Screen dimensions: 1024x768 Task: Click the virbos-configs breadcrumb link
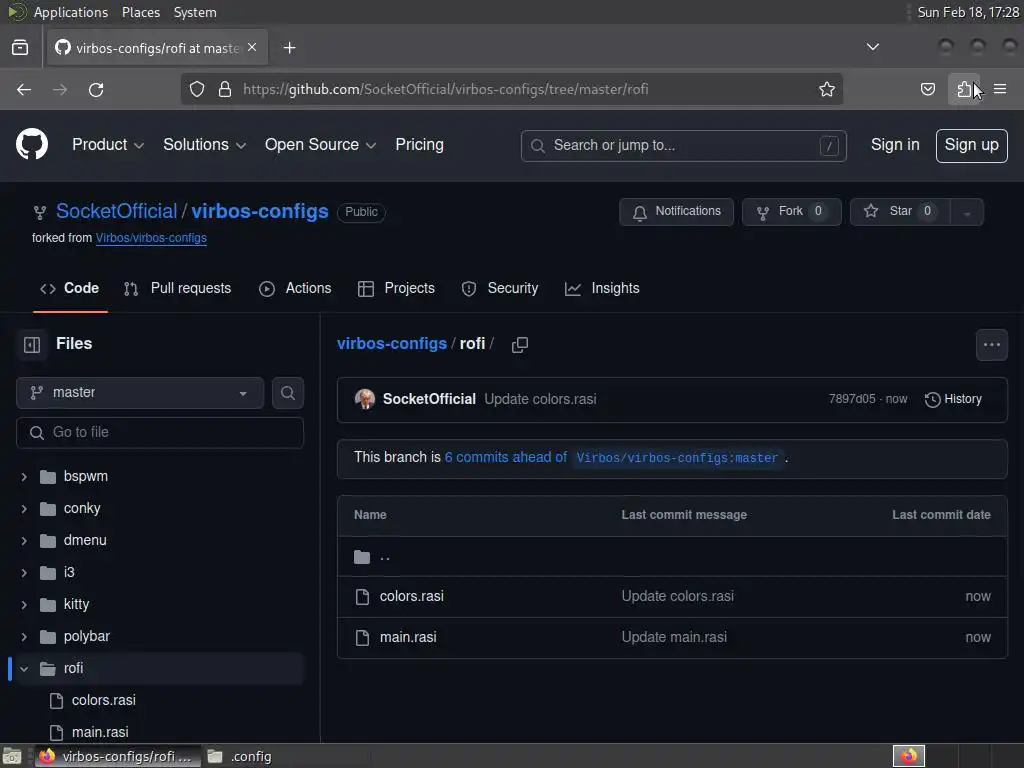click(392, 344)
